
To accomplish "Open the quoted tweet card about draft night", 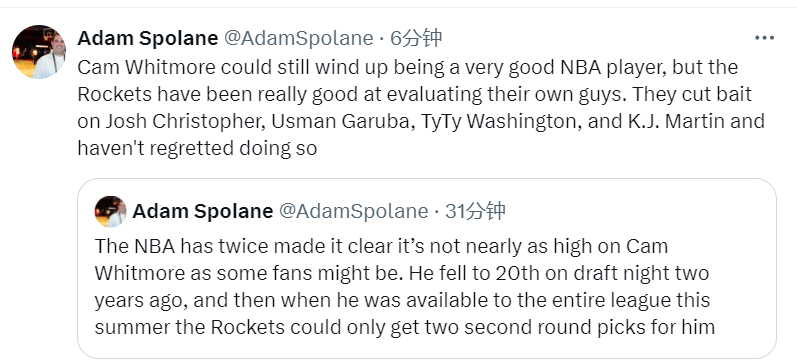I will tap(426, 268).
